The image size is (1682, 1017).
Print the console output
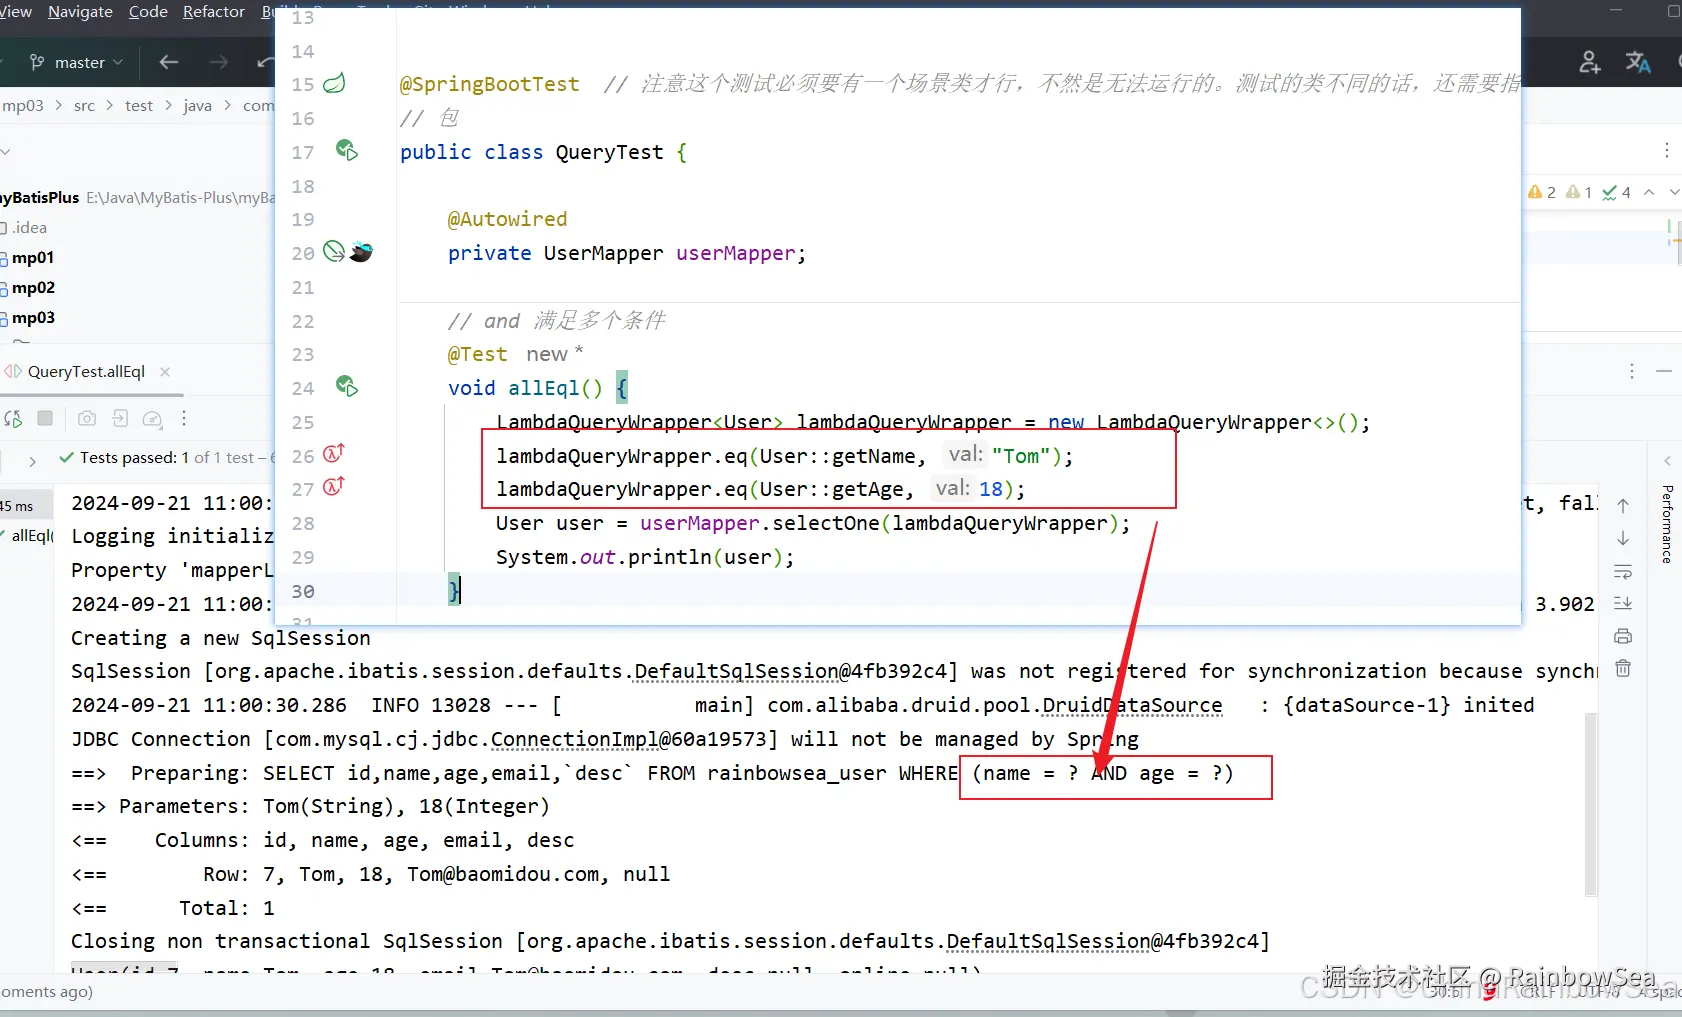1623,636
